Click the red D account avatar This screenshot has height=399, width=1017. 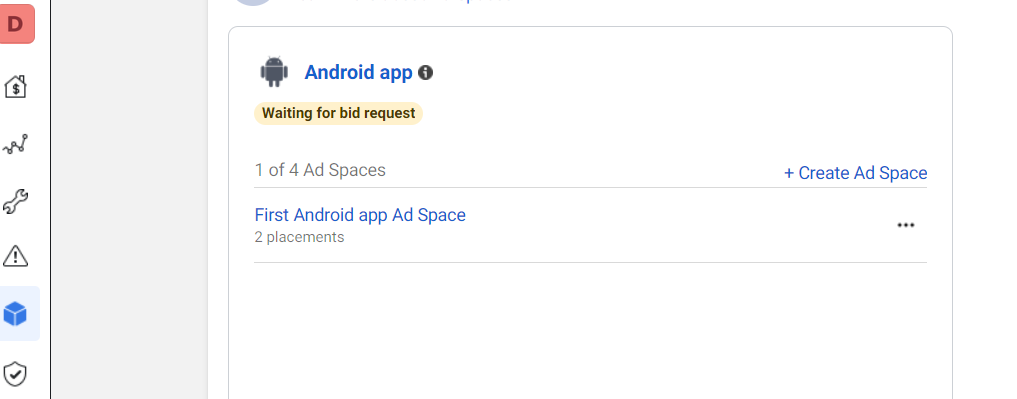point(16,24)
